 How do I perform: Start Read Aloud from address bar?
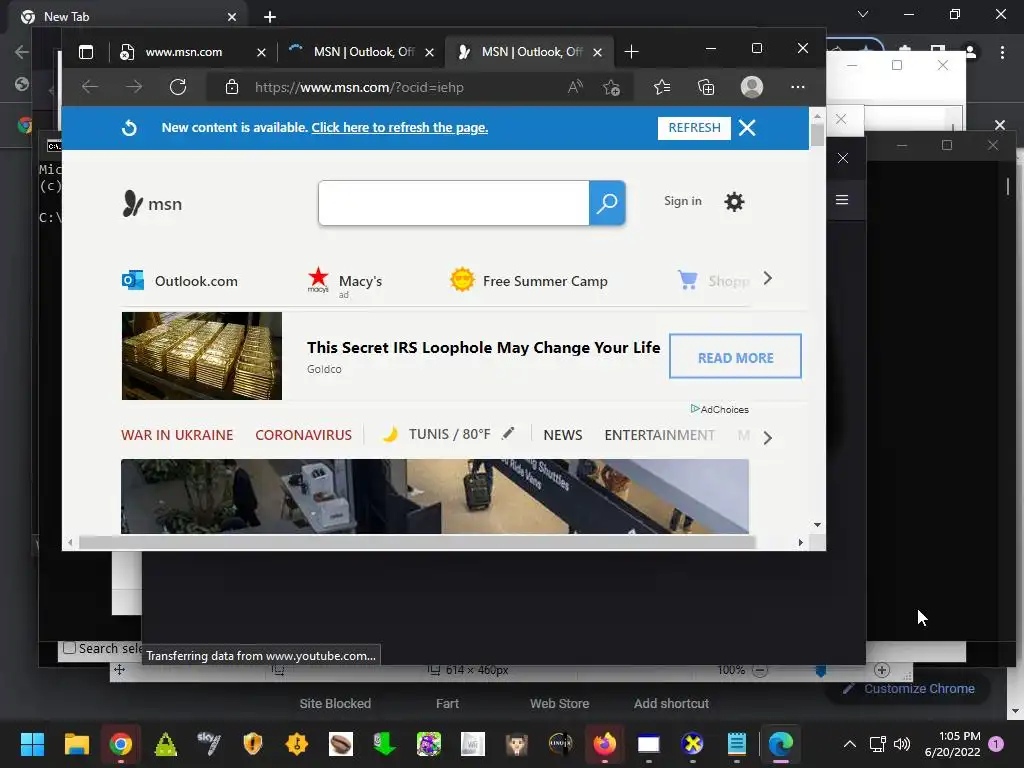[575, 87]
